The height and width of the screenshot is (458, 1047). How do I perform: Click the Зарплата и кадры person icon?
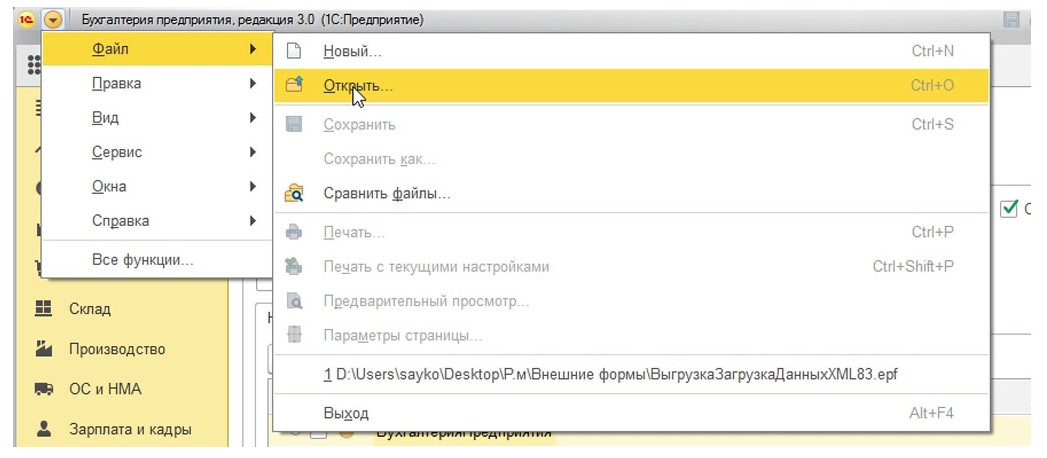click(43, 429)
